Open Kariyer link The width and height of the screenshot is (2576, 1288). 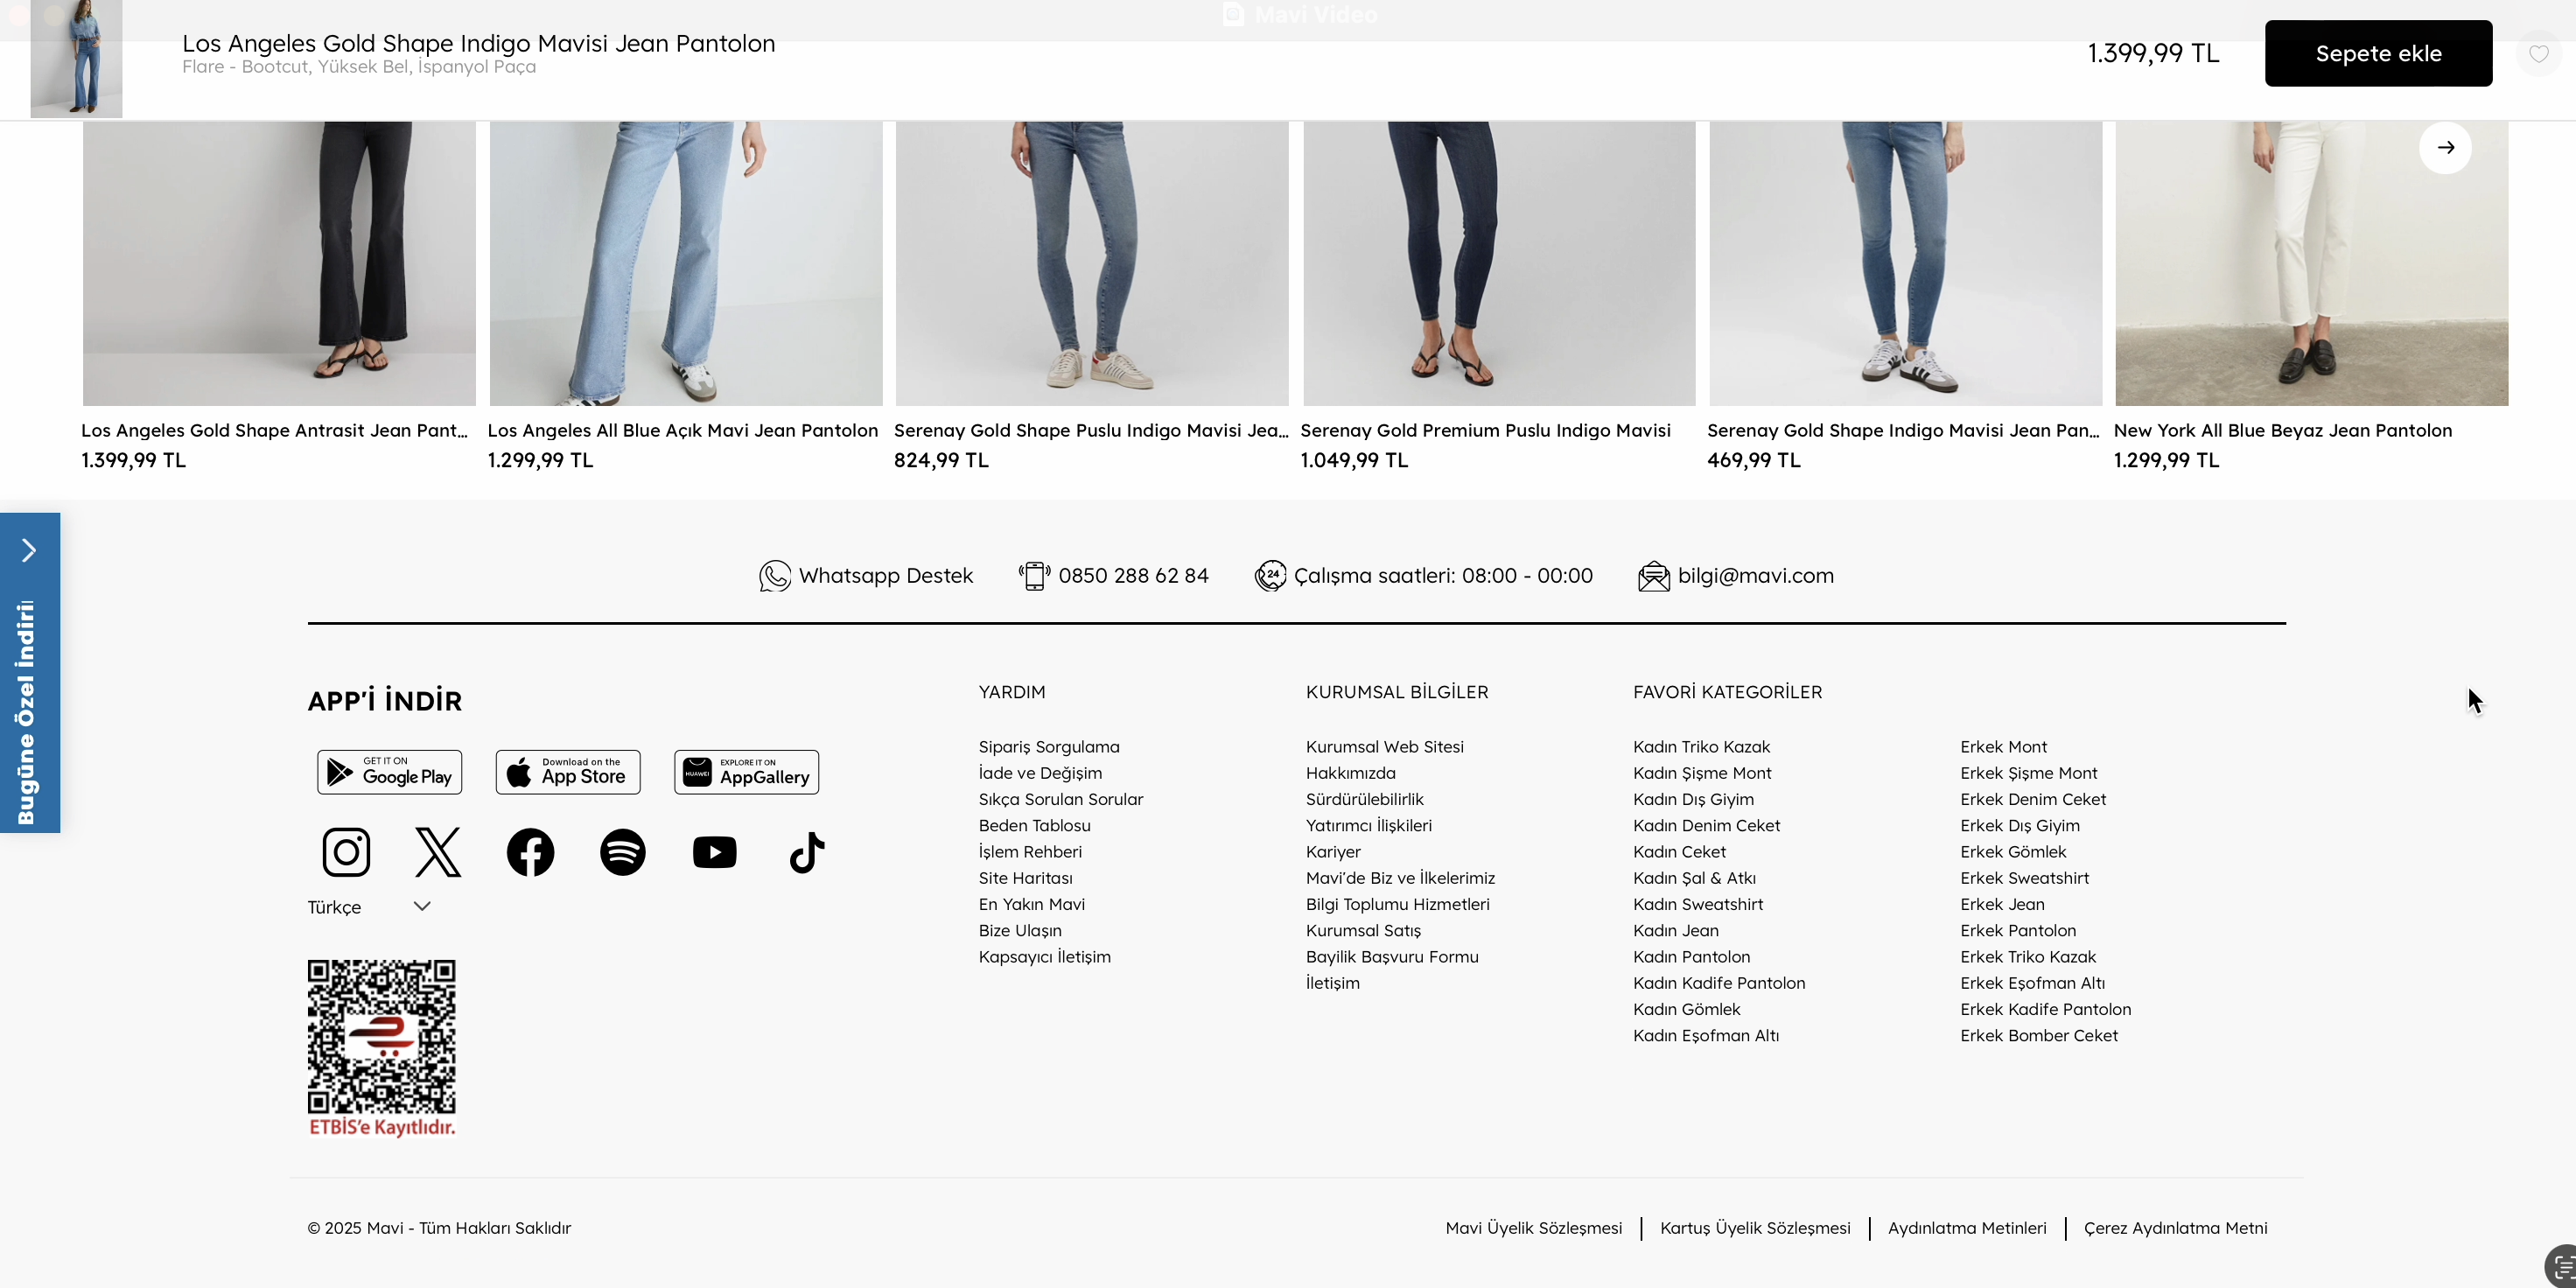(x=1333, y=852)
